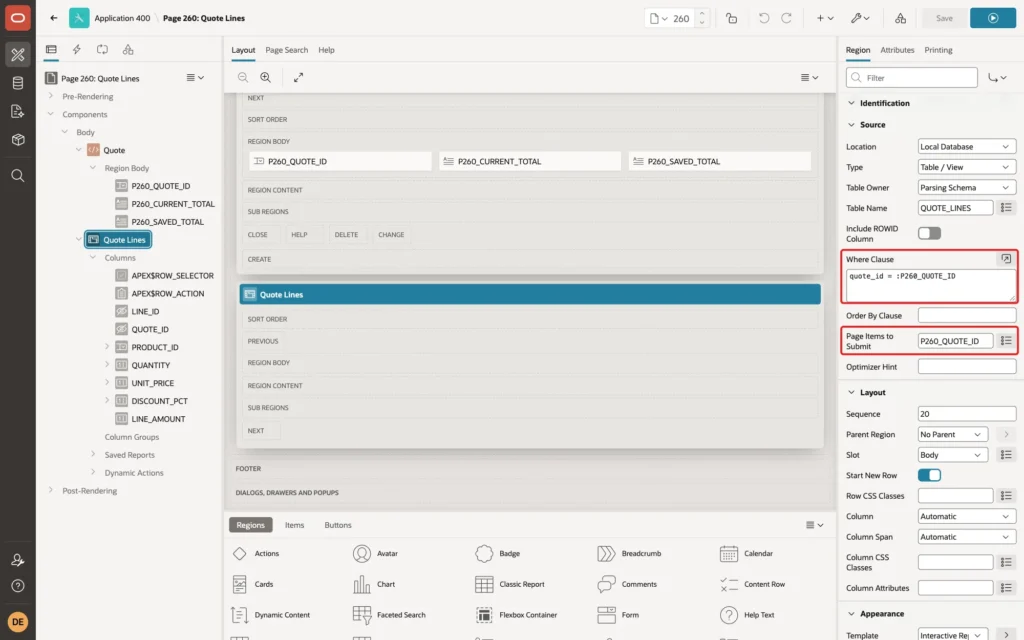Image resolution: width=1024 pixels, height=640 pixels.
Task: Undo the last change
Action: tap(763, 18)
